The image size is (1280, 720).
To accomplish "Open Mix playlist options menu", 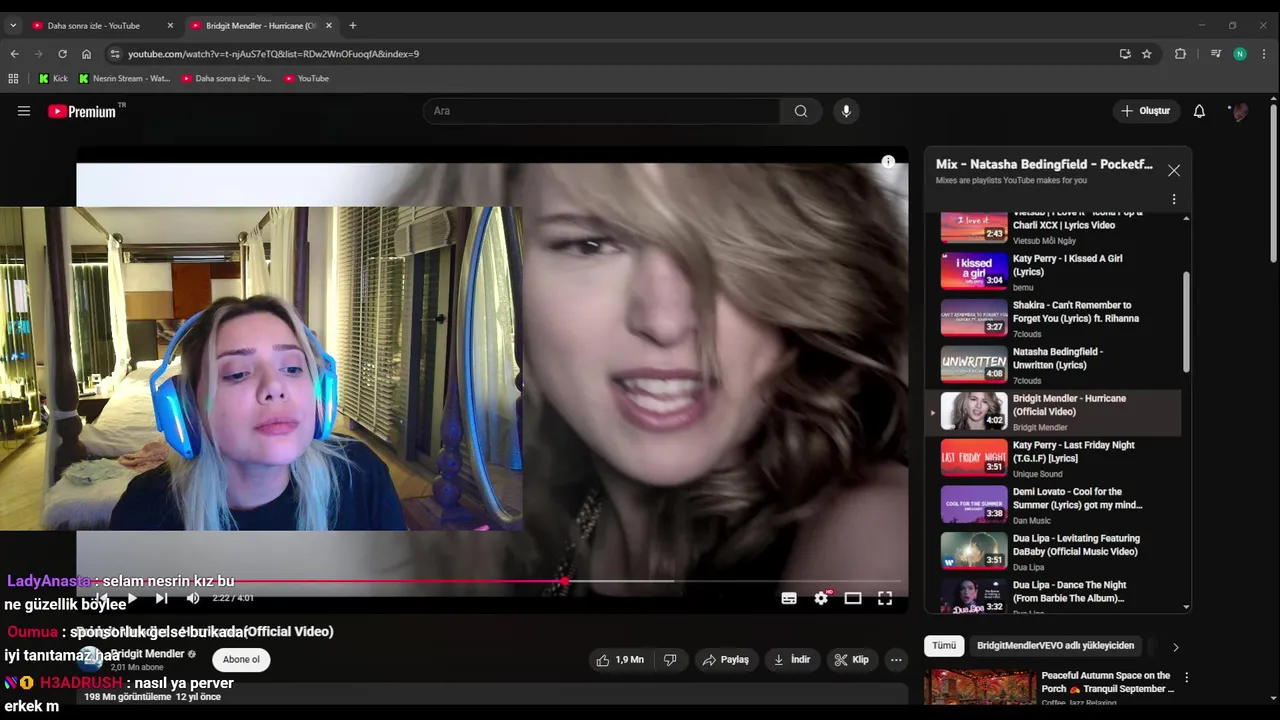I will (1174, 199).
